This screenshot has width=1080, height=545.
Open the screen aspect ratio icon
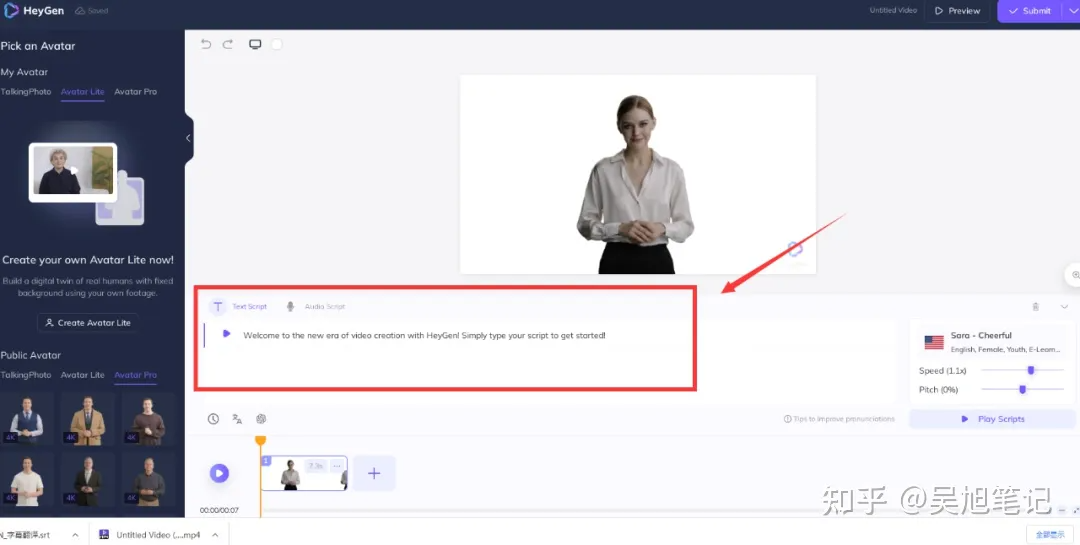[x=255, y=44]
